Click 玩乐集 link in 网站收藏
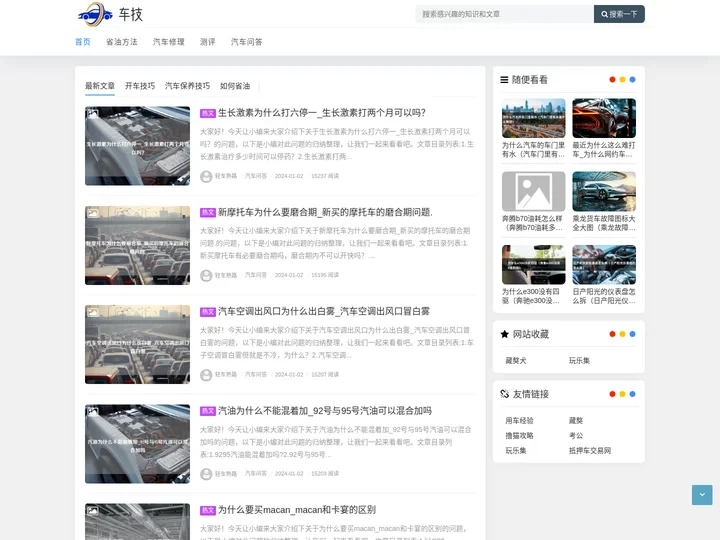Screen dimensions: 720x540 [x=579, y=361]
